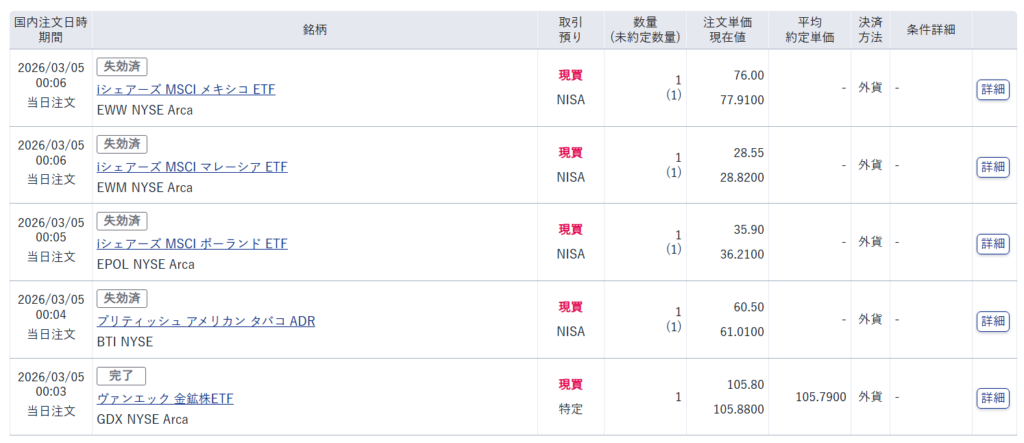Click the 銘柄 column header
1024x443 pixels.
314,30
